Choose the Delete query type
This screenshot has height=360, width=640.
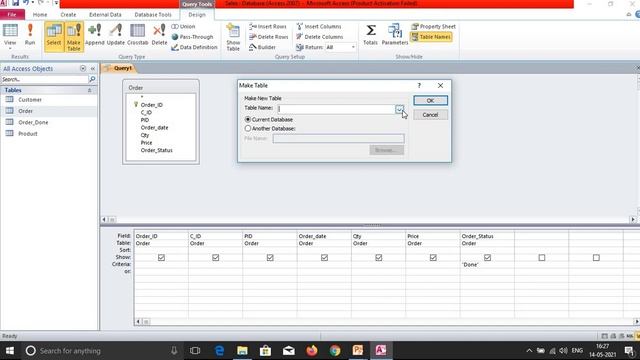pyautogui.click(x=159, y=35)
